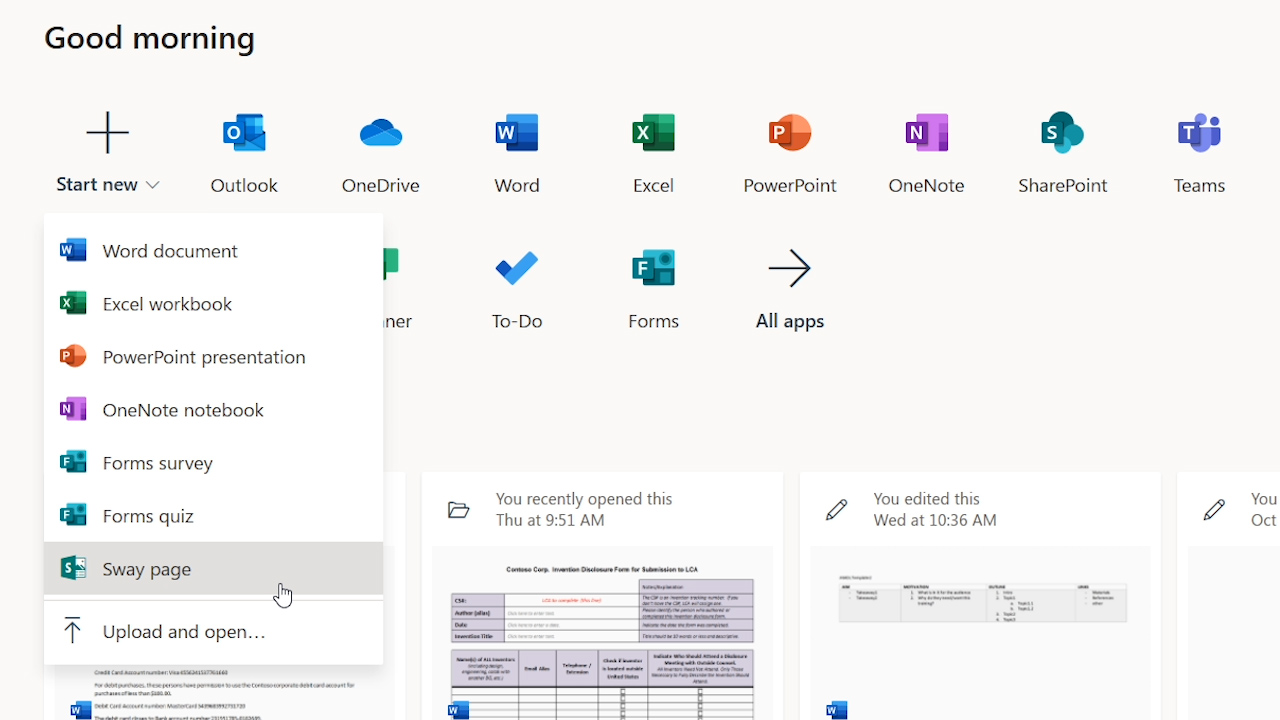Create a new OneNote notebook
Screen dimensions: 1280x720
(213, 409)
